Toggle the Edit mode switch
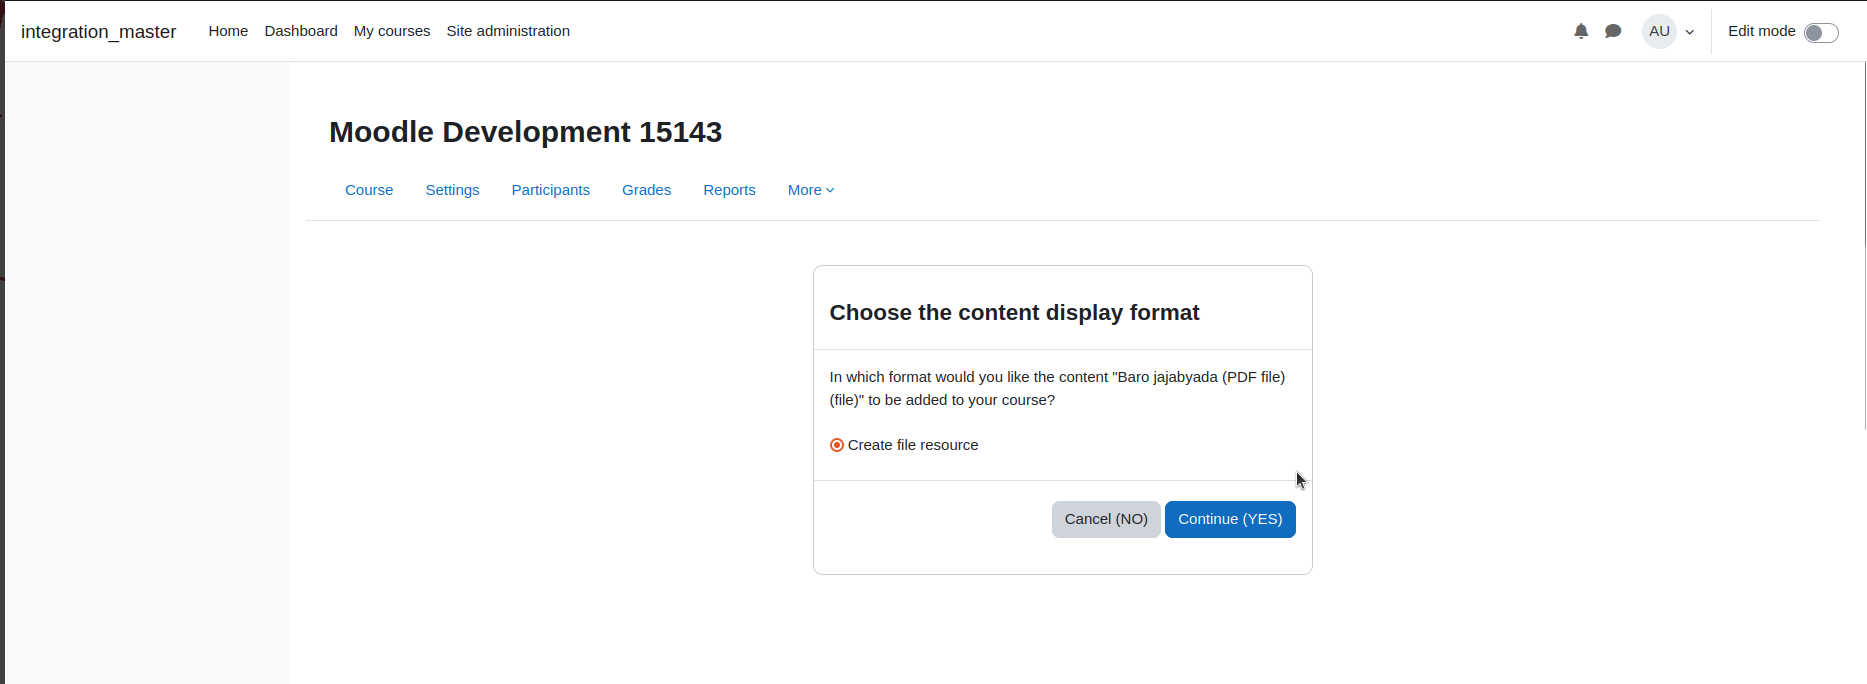Viewport: 1867px width, 684px height. coord(1821,33)
